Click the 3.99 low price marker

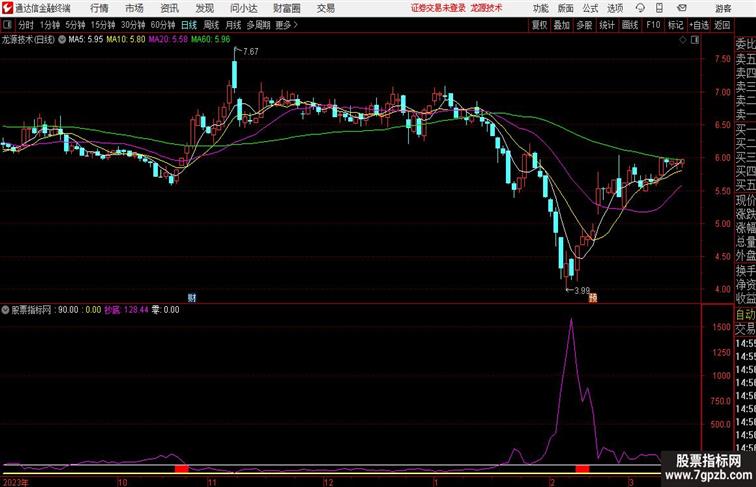coord(582,291)
